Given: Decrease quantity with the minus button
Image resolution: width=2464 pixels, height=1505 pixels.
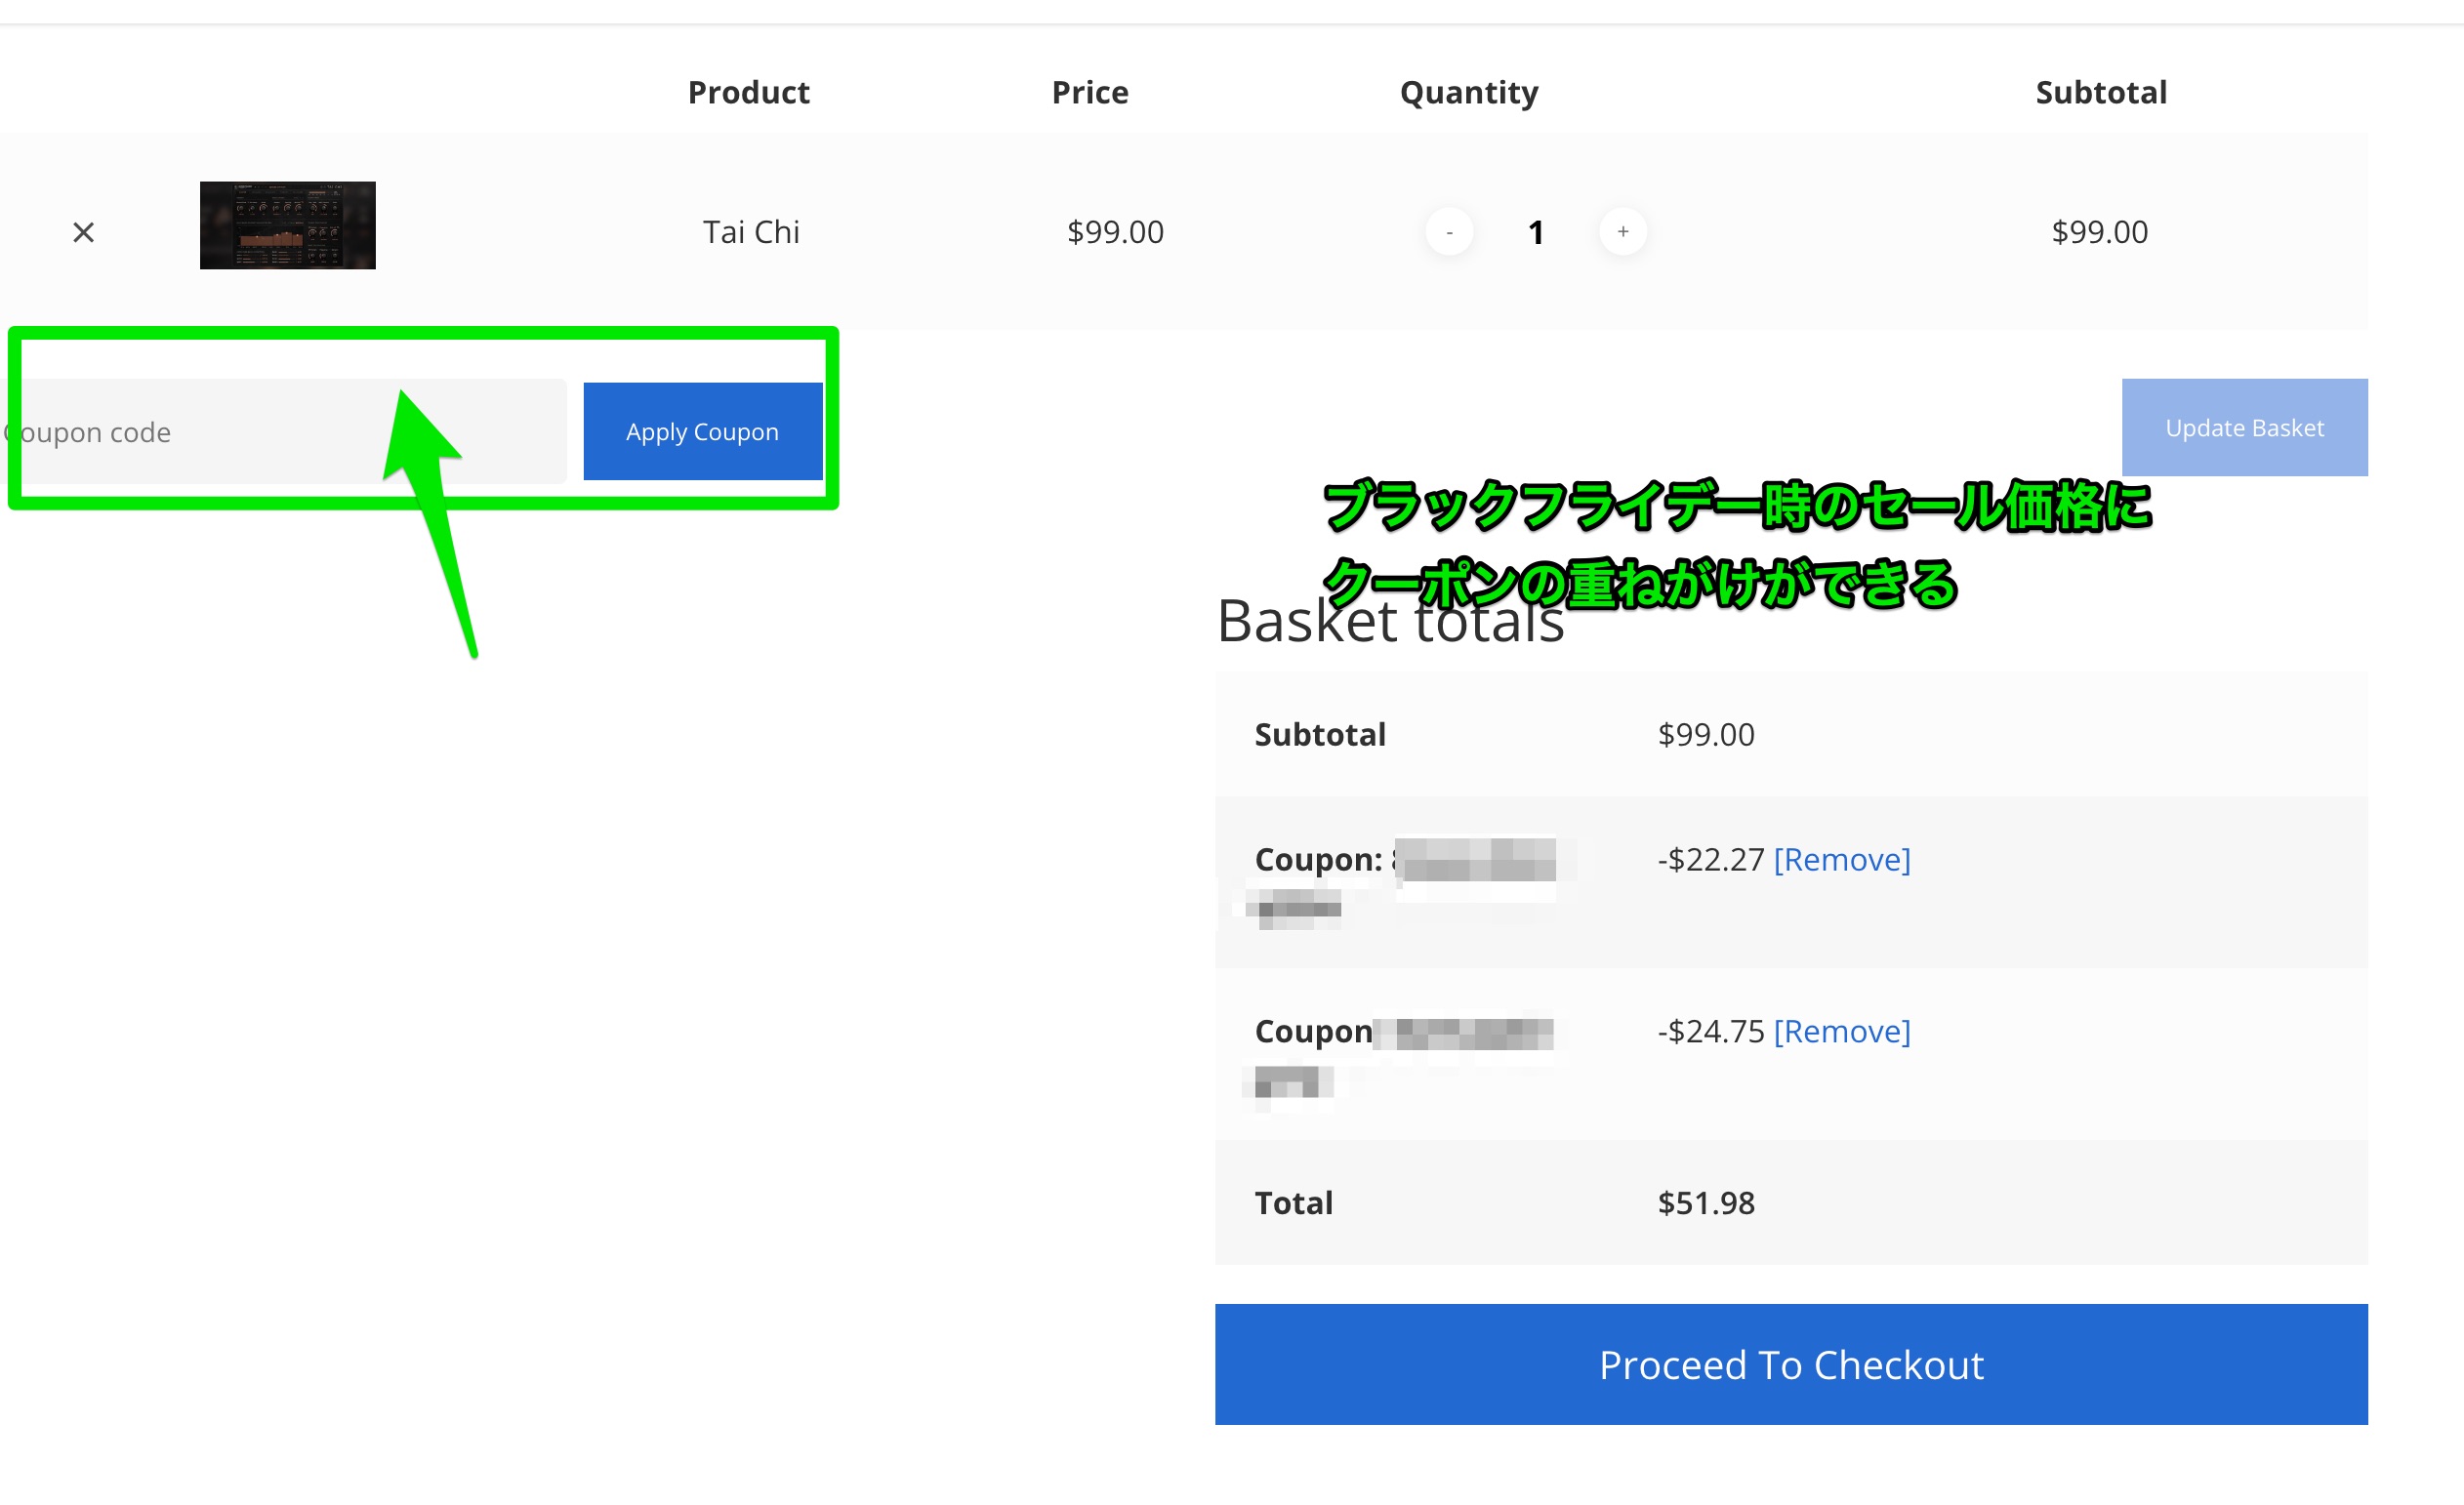Looking at the screenshot, I should [1448, 232].
